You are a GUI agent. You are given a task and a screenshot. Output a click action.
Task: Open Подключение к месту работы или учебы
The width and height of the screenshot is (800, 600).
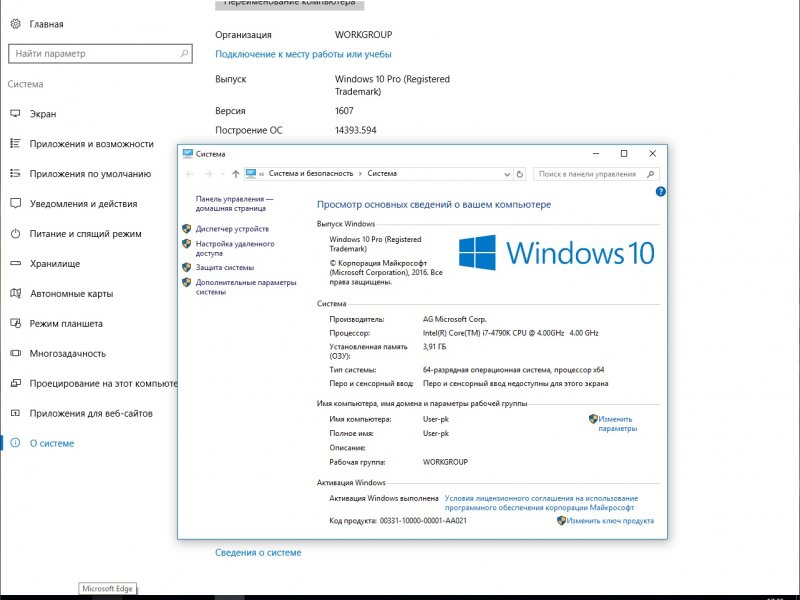tap(303, 54)
